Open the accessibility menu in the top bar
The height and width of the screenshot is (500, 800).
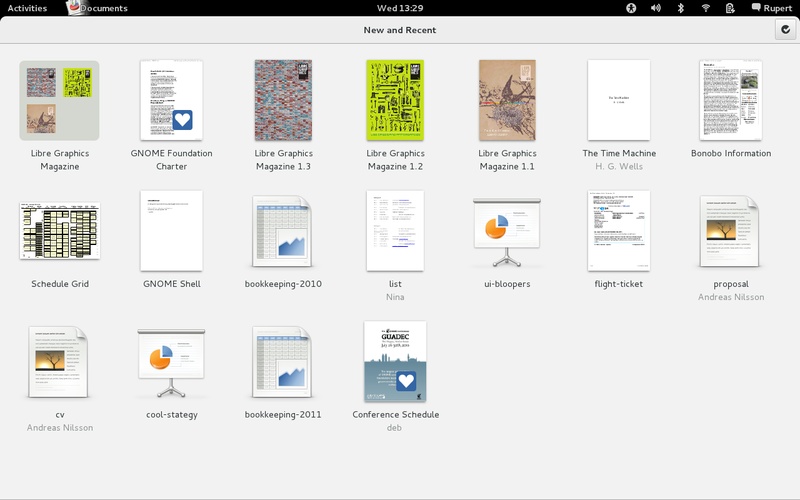(631, 8)
